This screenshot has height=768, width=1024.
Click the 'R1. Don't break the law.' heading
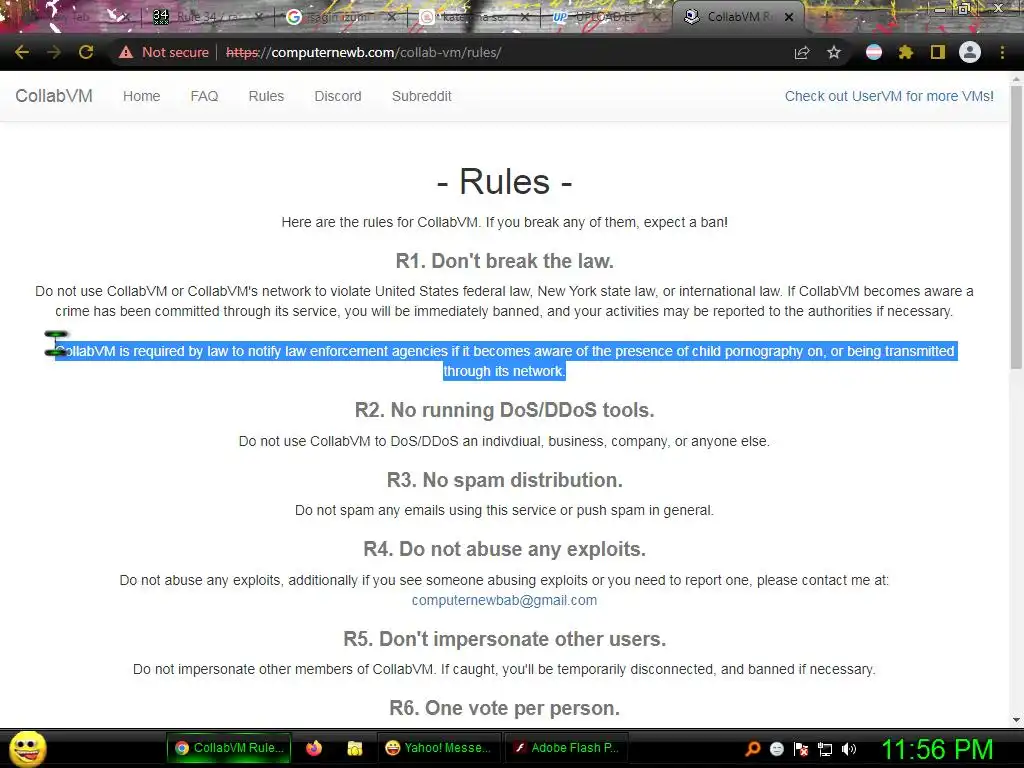pyautogui.click(x=504, y=261)
